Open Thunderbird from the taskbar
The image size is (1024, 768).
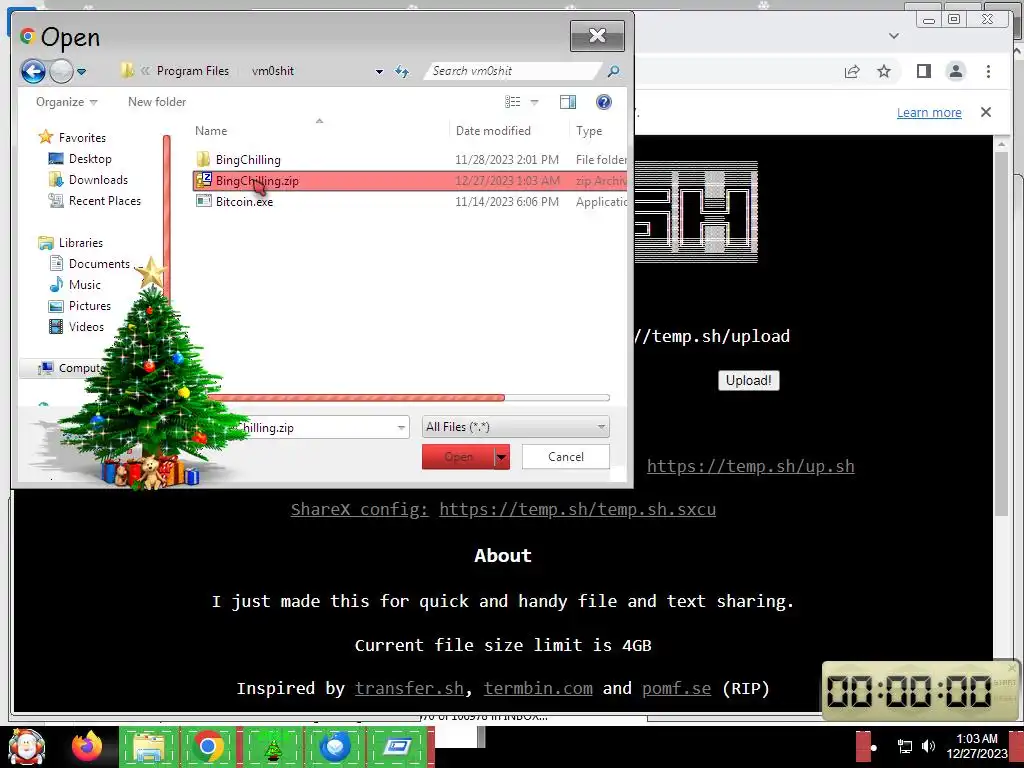(x=335, y=747)
